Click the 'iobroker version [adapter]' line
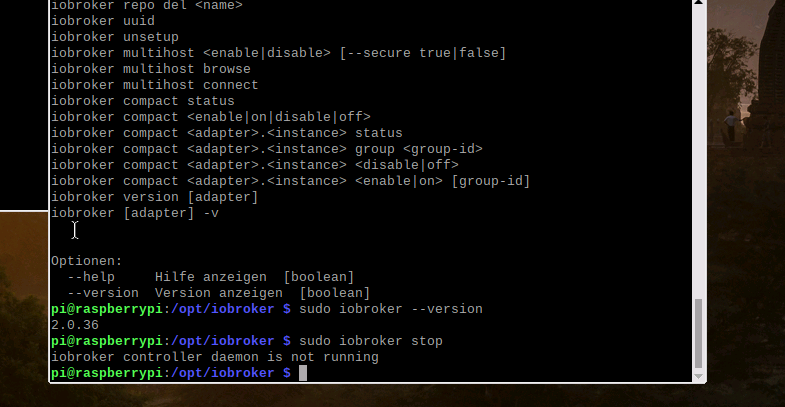Screen dimensions: 785x407 (155, 197)
